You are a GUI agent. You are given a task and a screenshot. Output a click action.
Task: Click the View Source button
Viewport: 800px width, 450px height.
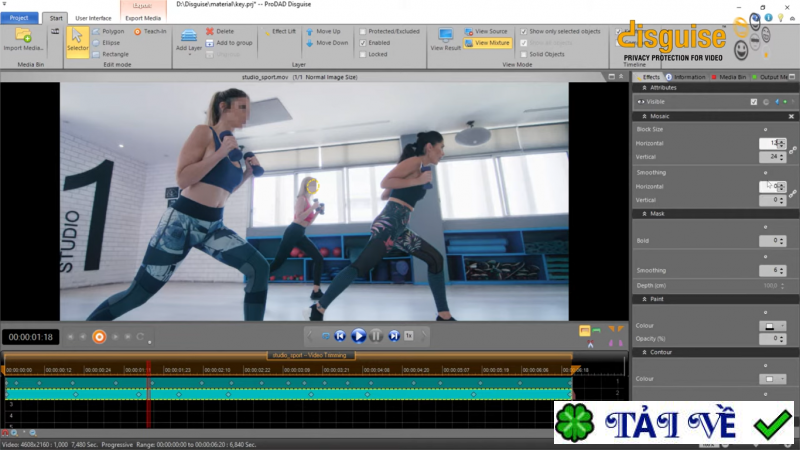(x=490, y=31)
